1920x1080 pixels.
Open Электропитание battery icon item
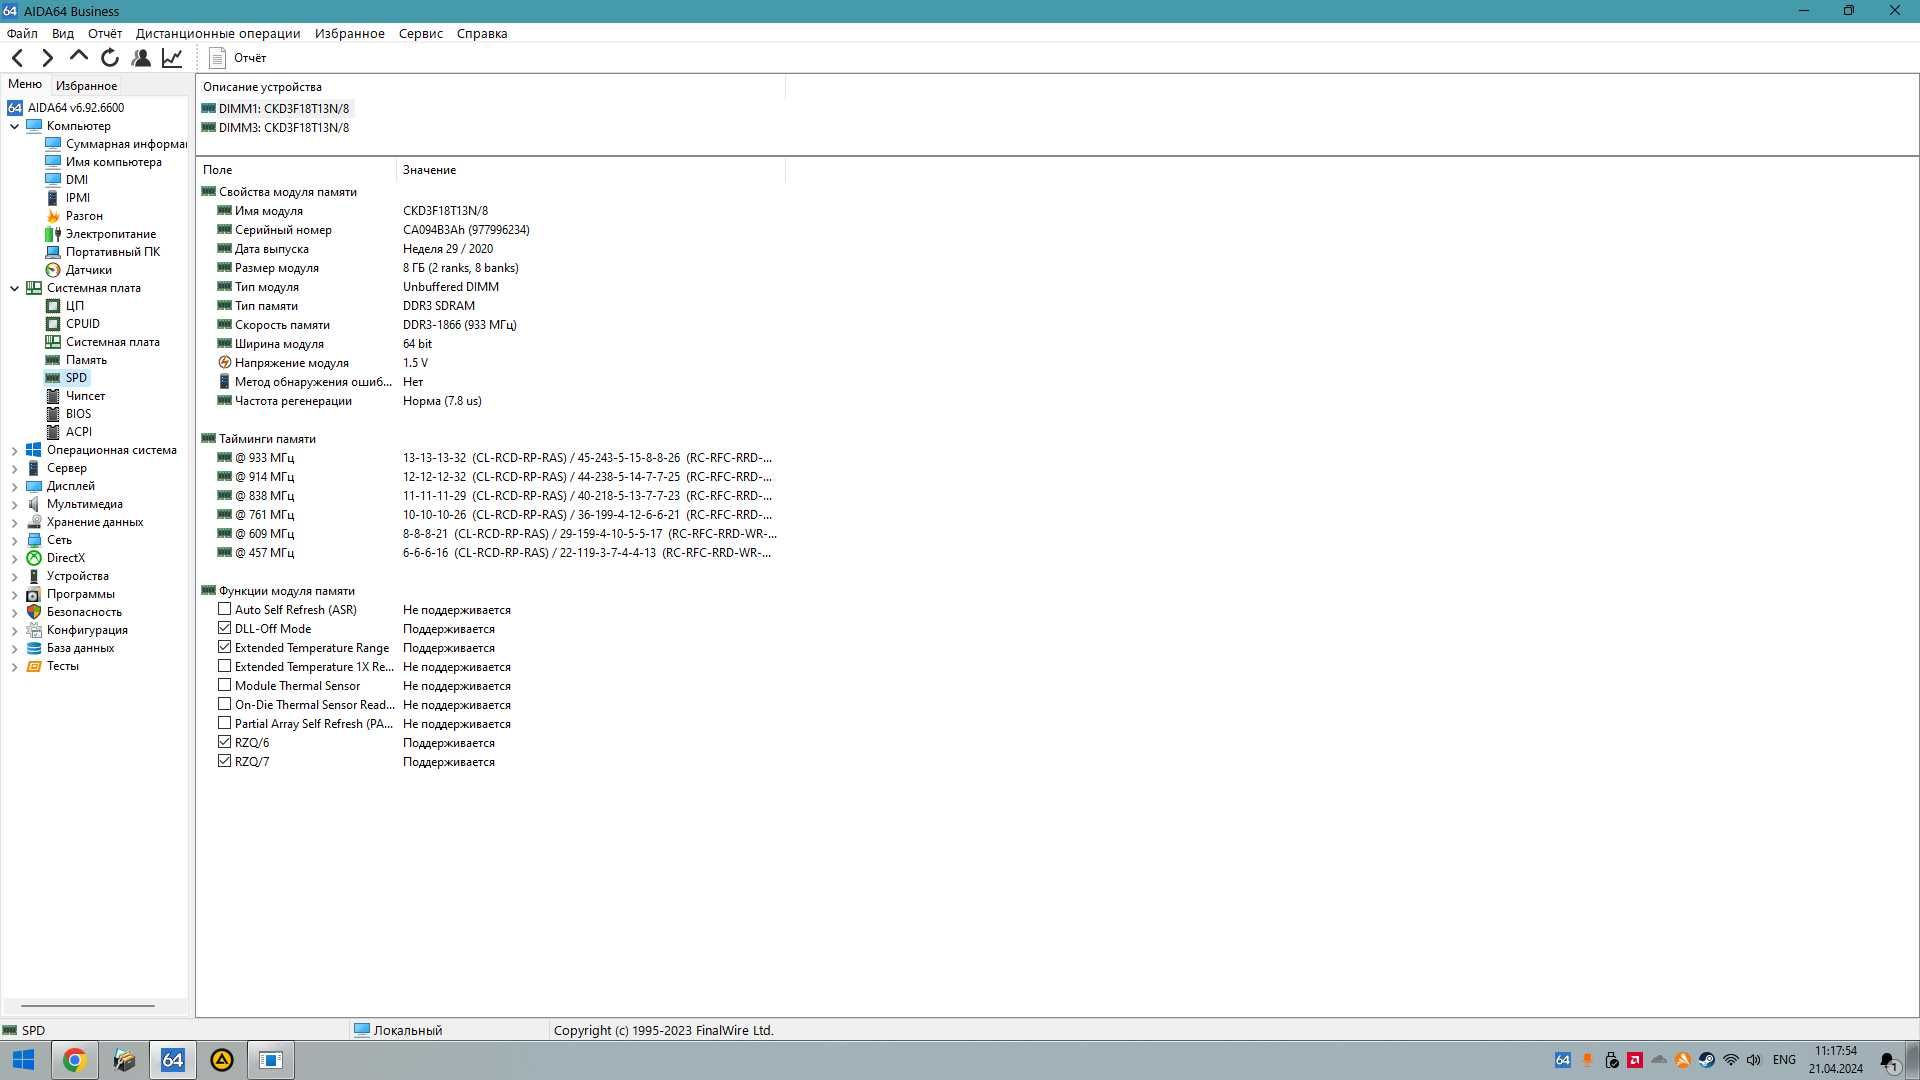point(53,234)
